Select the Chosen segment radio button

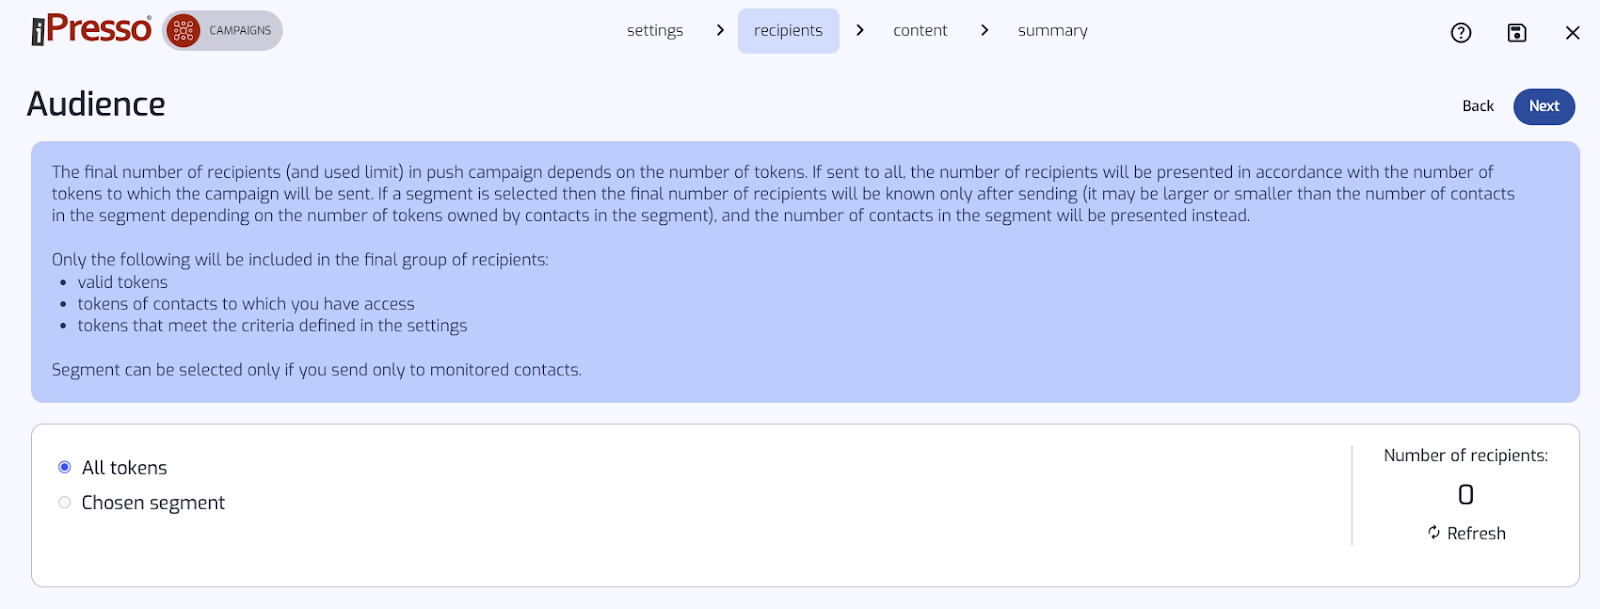click(x=65, y=502)
